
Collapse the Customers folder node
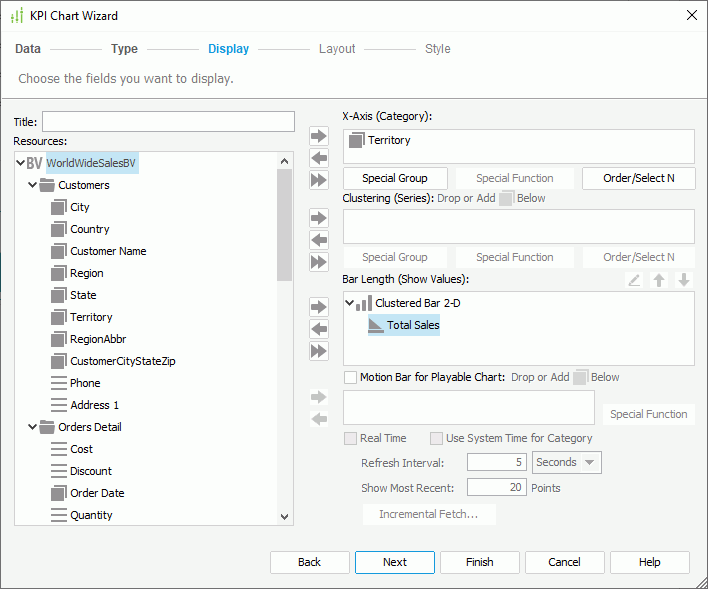pyautogui.click(x=33, y=185)
